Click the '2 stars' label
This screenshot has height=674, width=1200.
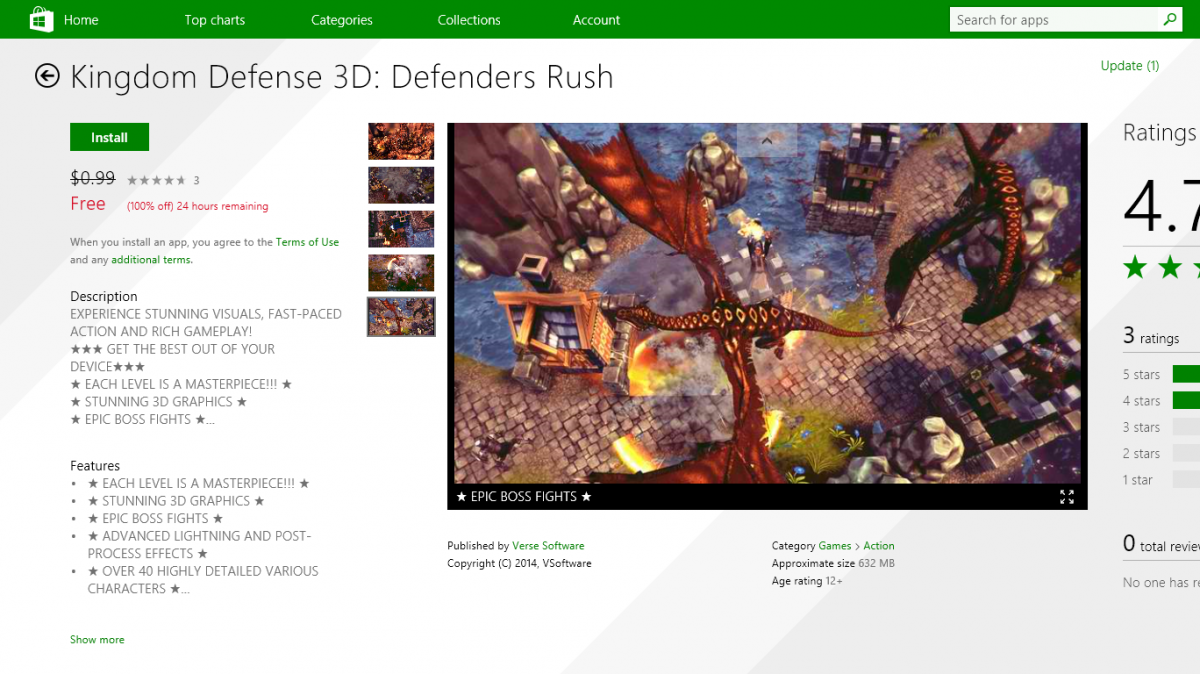1141,454
